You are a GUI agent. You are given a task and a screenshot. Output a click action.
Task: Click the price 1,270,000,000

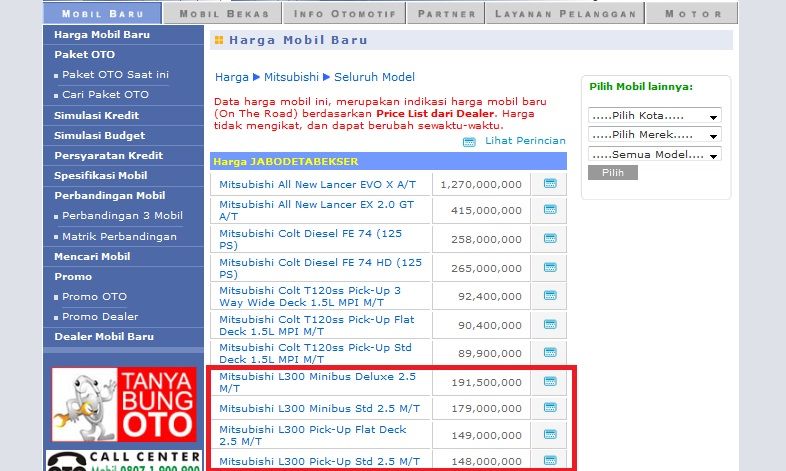tap(481, 184)
